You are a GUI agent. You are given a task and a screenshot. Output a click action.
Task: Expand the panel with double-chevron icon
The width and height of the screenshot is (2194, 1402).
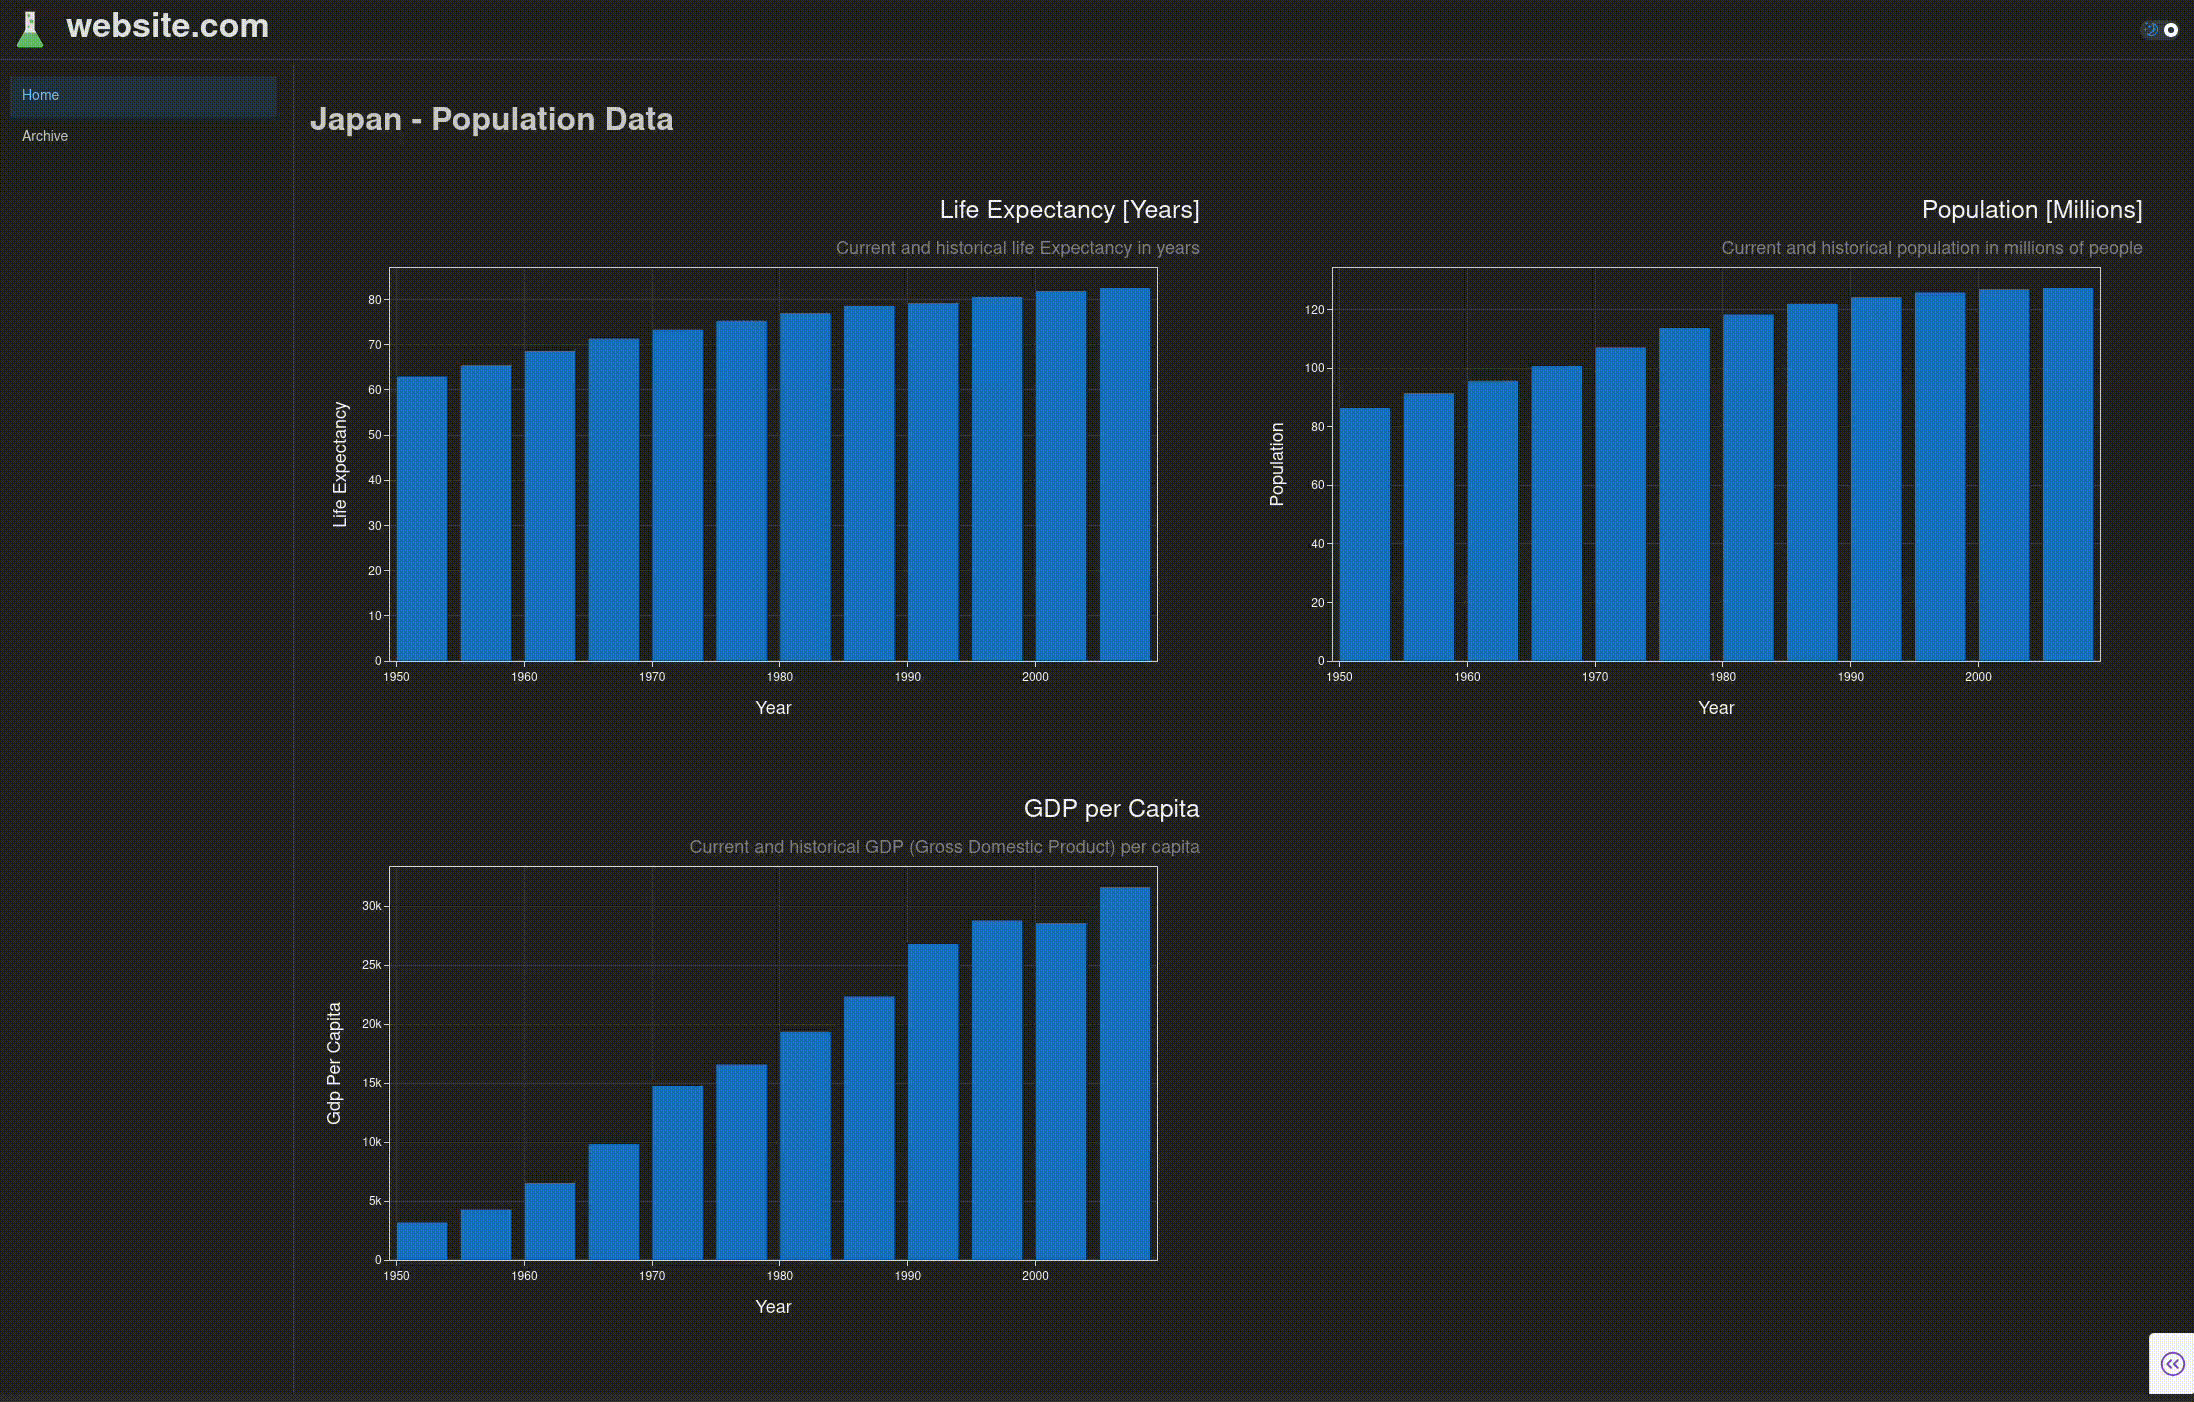[x=2172, y=1364]
